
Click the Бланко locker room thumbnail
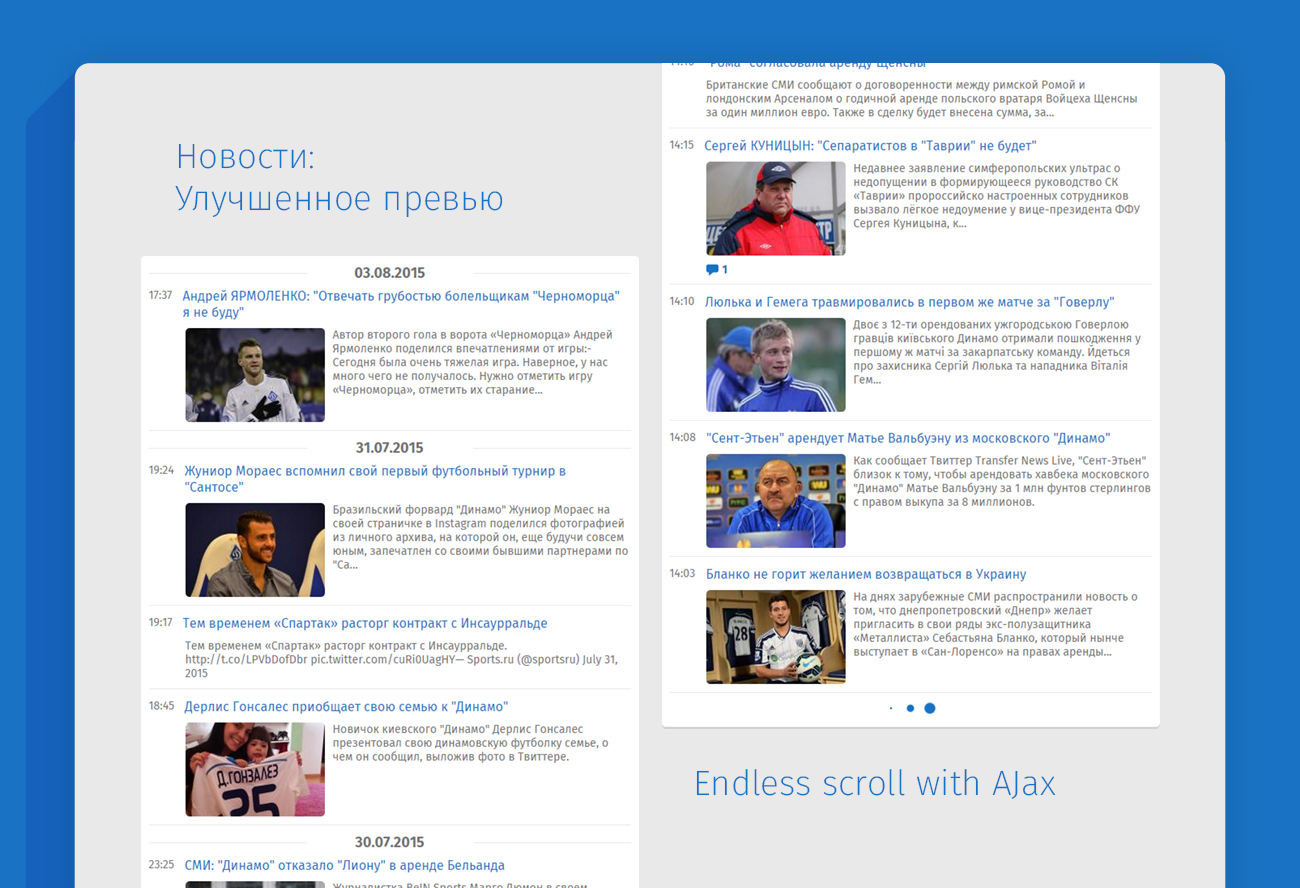coord(776,637)
